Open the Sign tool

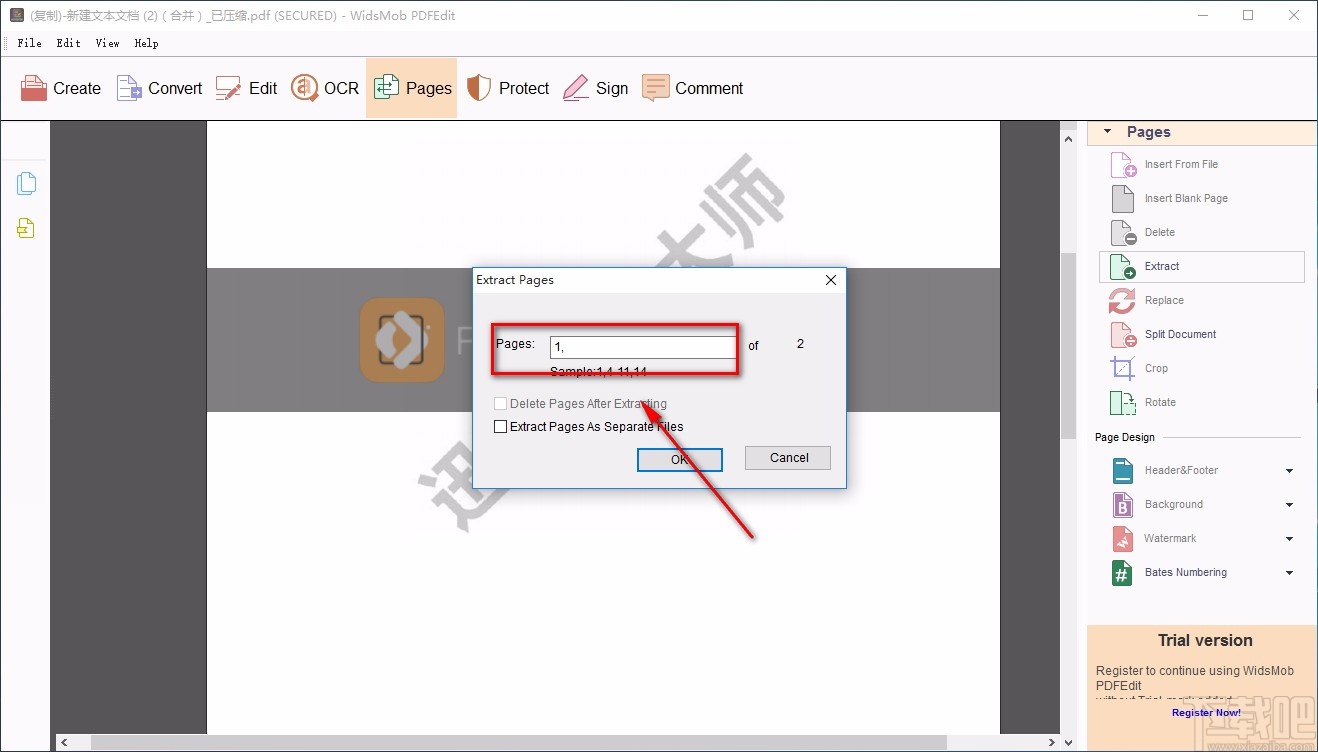[596, 88]
